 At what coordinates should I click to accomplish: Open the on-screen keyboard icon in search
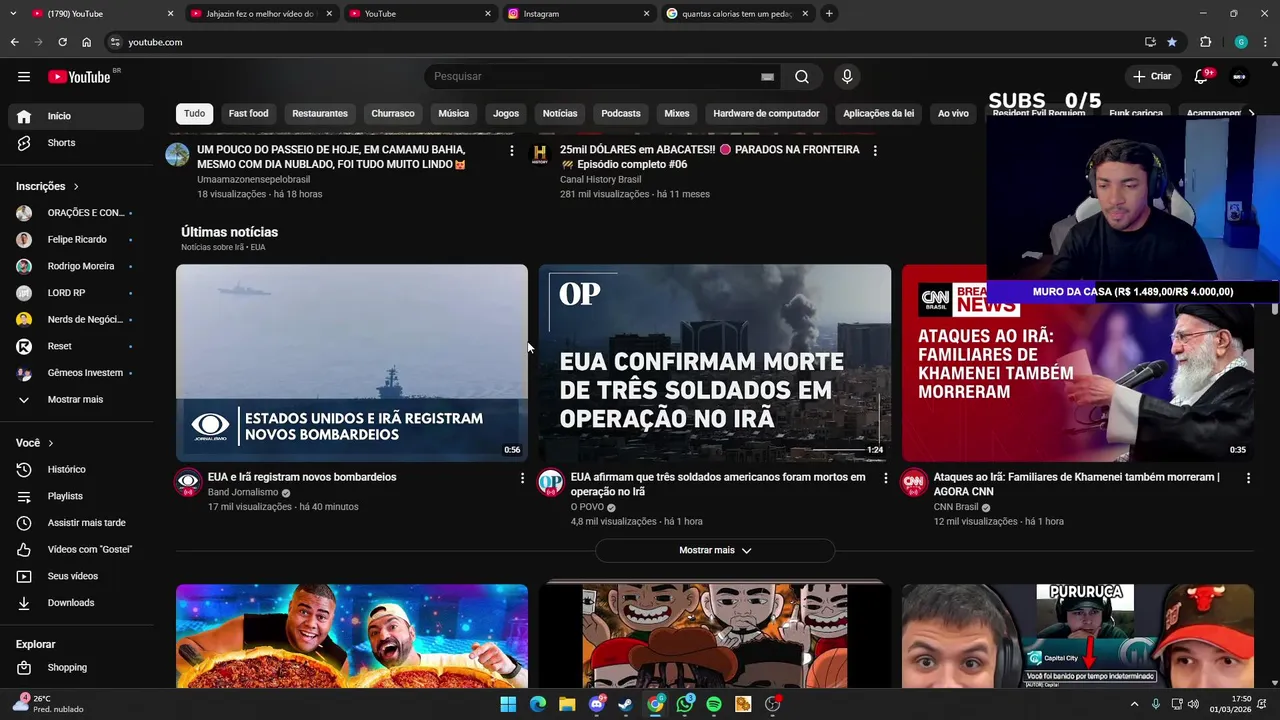tap(767, 77)
